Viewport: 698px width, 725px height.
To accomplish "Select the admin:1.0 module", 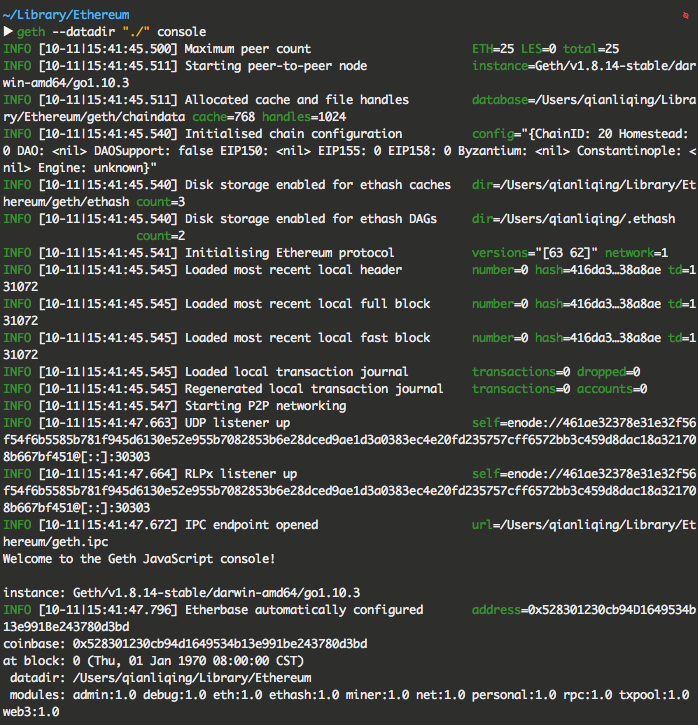I will 104,695.
